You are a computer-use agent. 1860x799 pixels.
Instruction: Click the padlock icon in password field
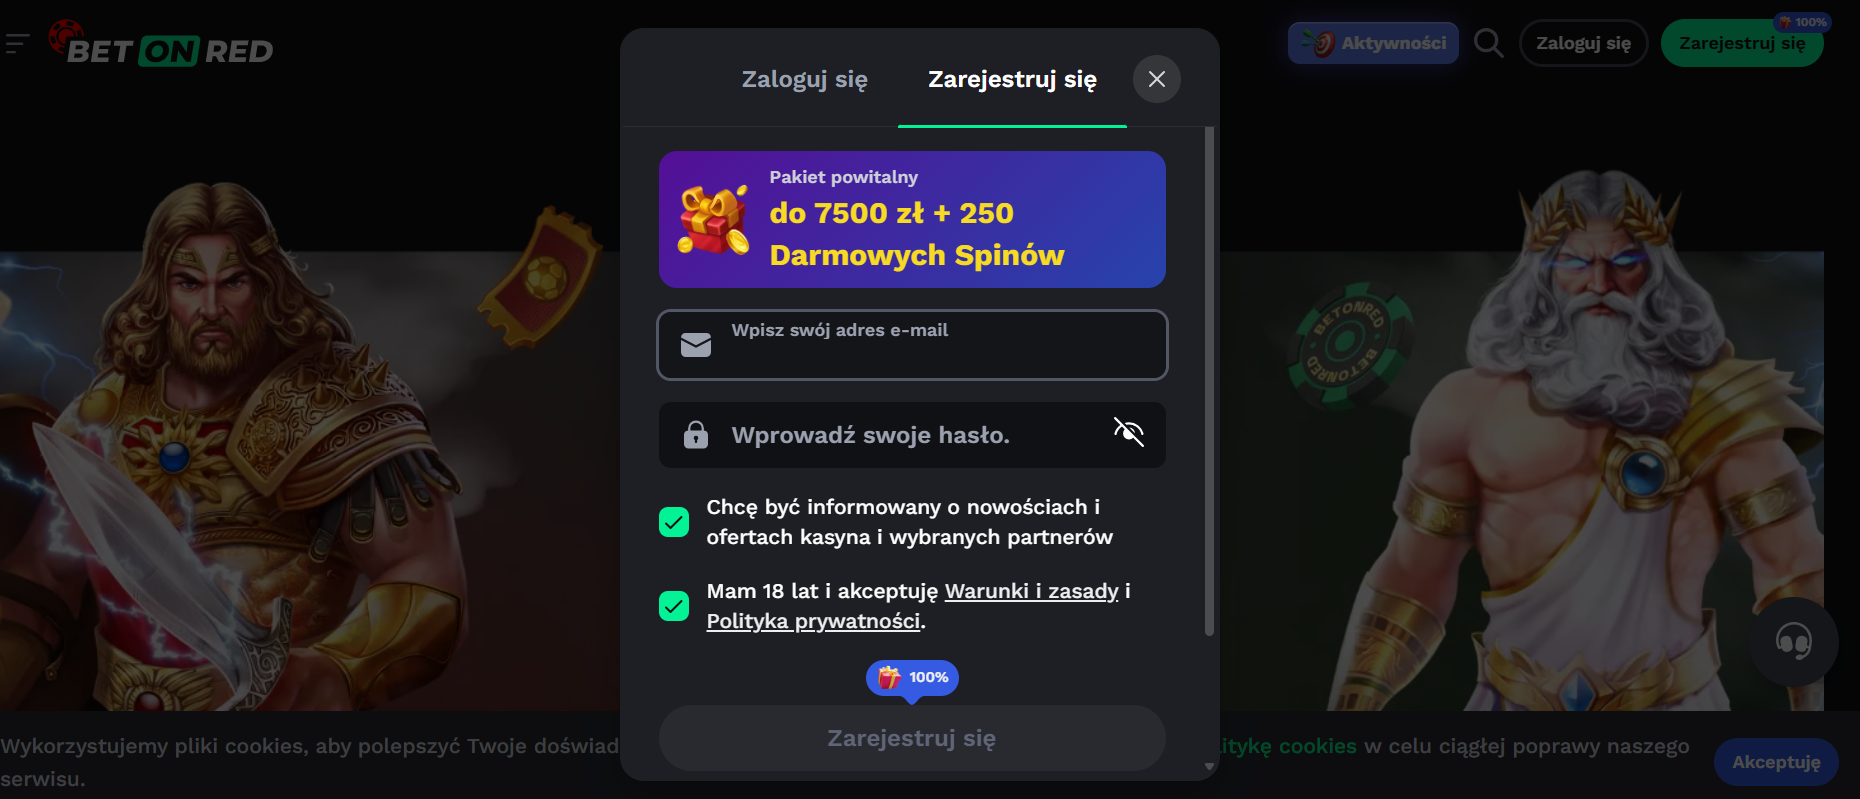696,435
